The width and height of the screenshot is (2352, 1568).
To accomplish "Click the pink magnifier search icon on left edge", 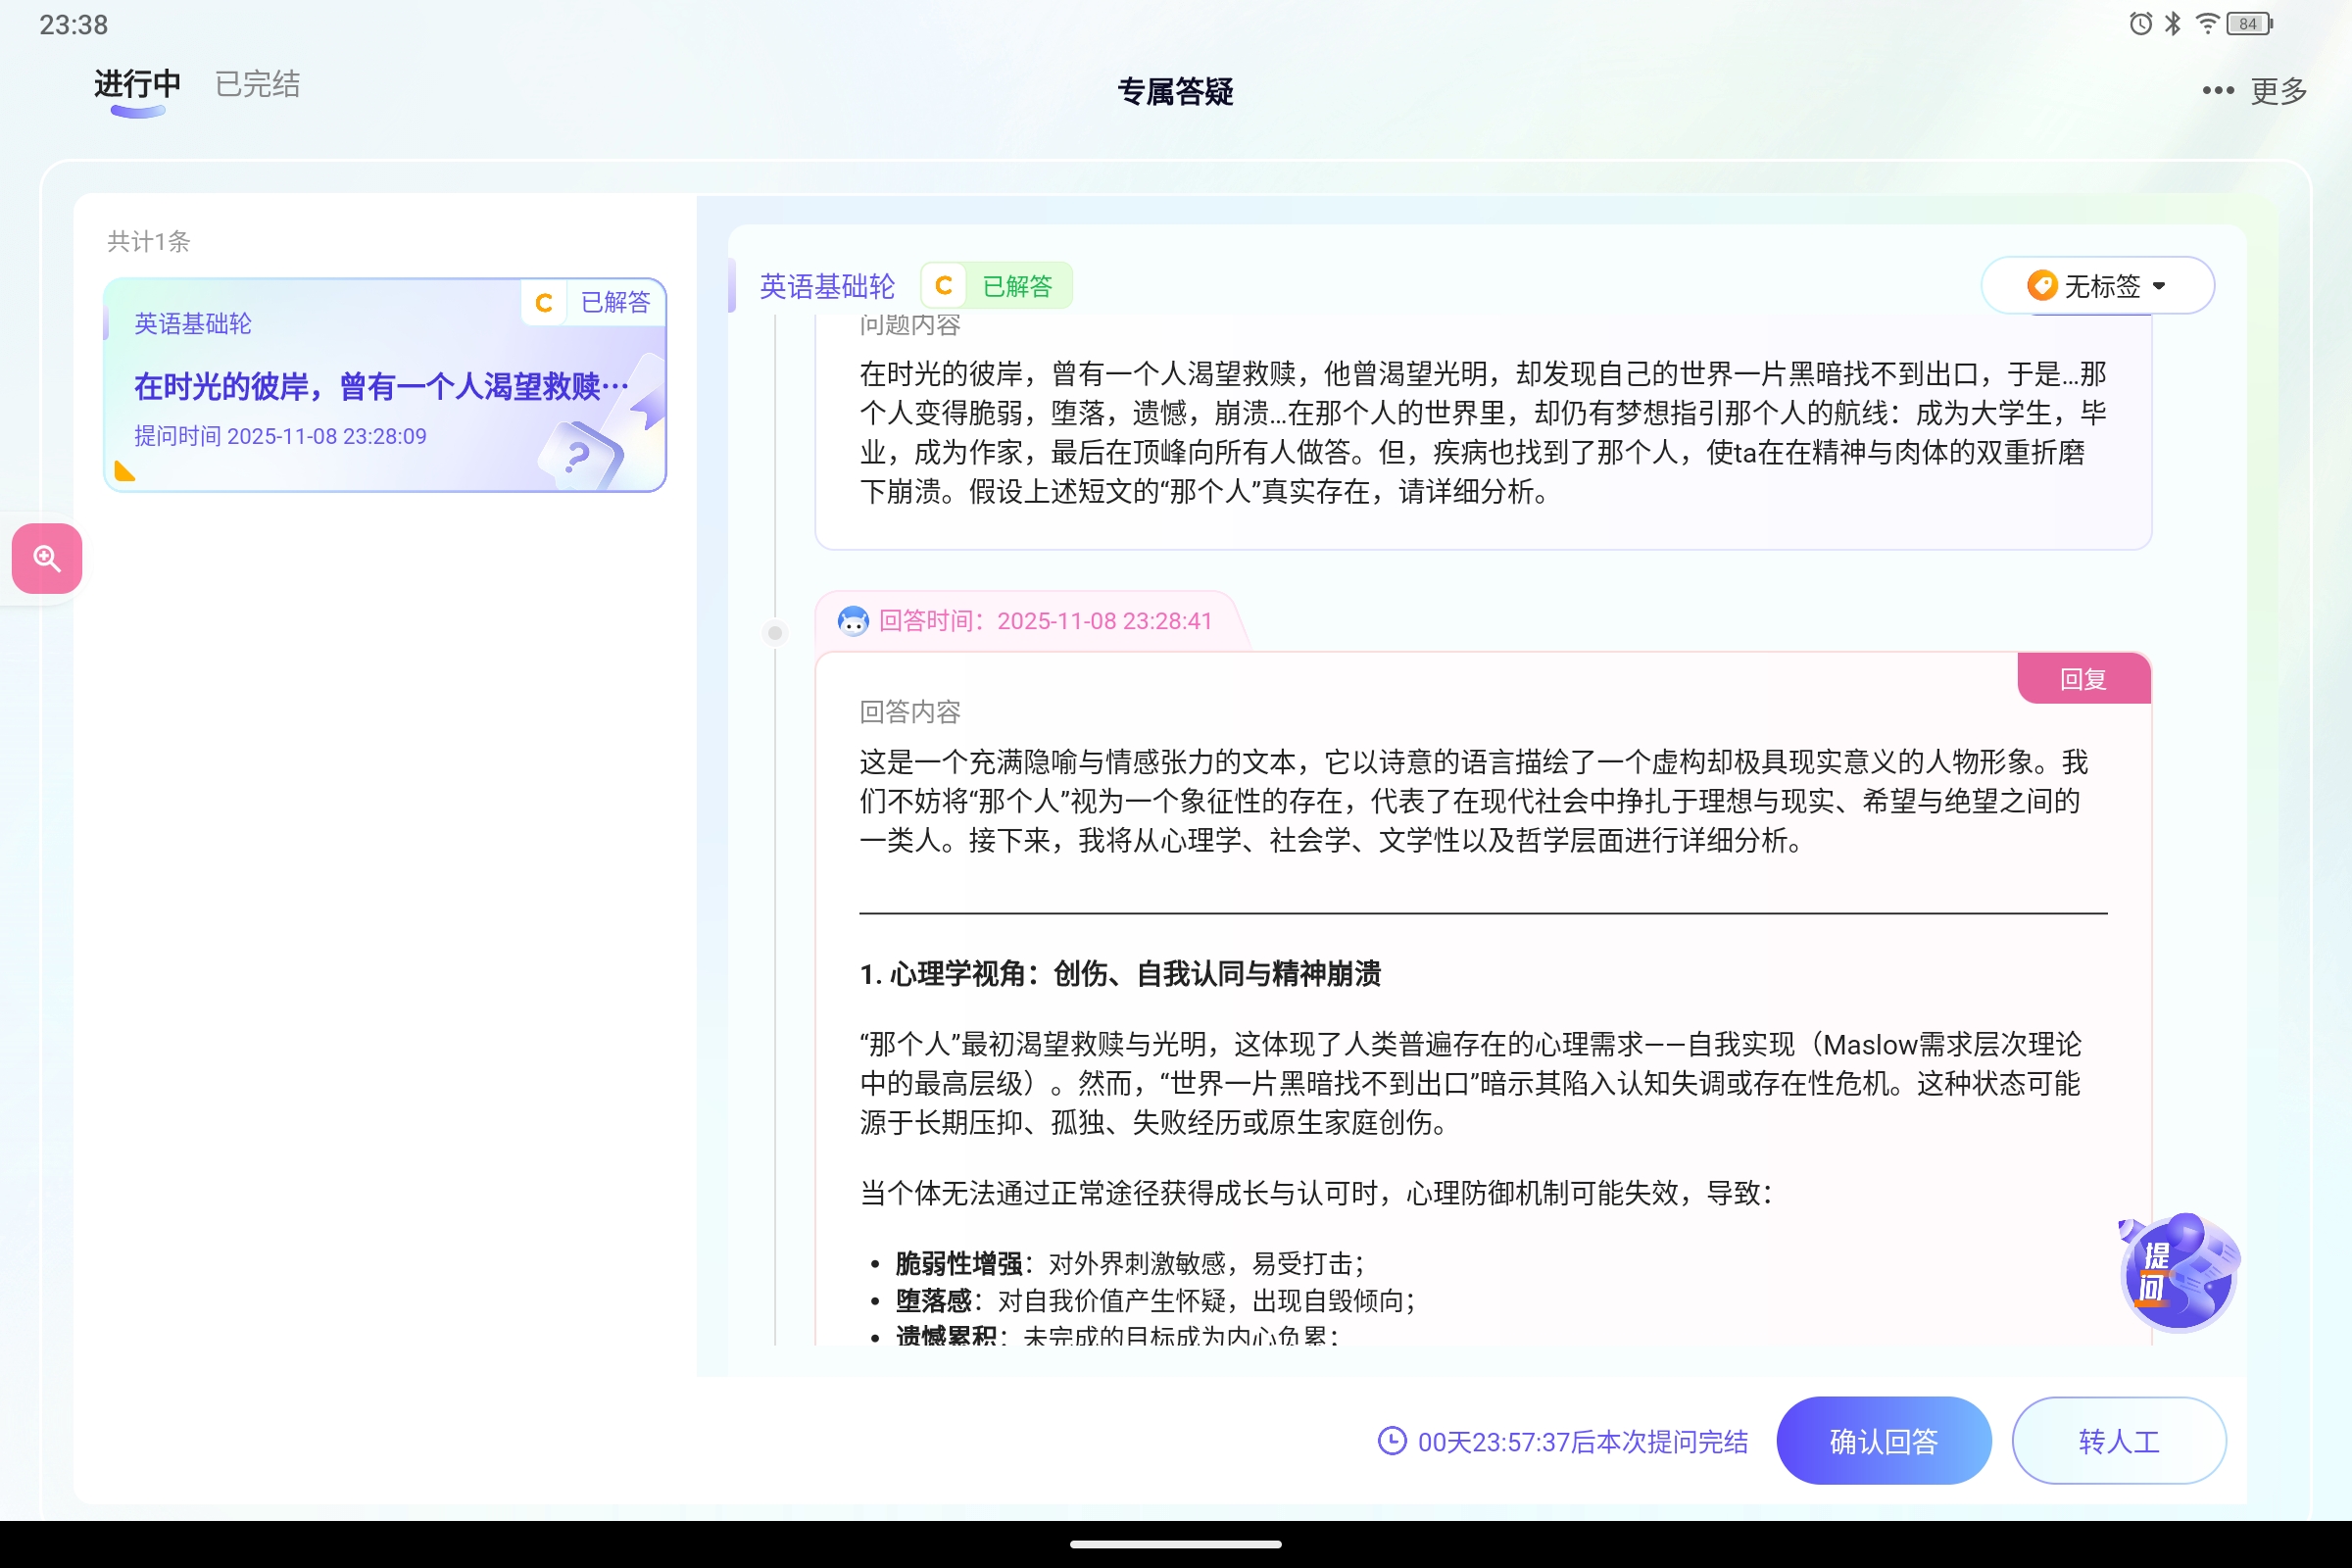I will [46, 558].
